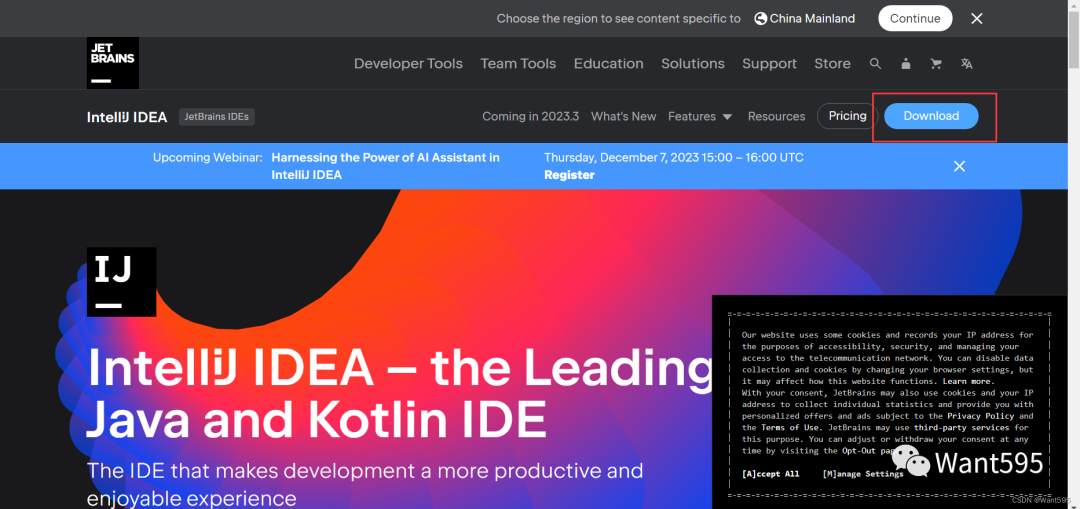1080x509 pixels.
Task: Open the shopping cart icon
Action: pyautogui.click(x=936, y=63)
